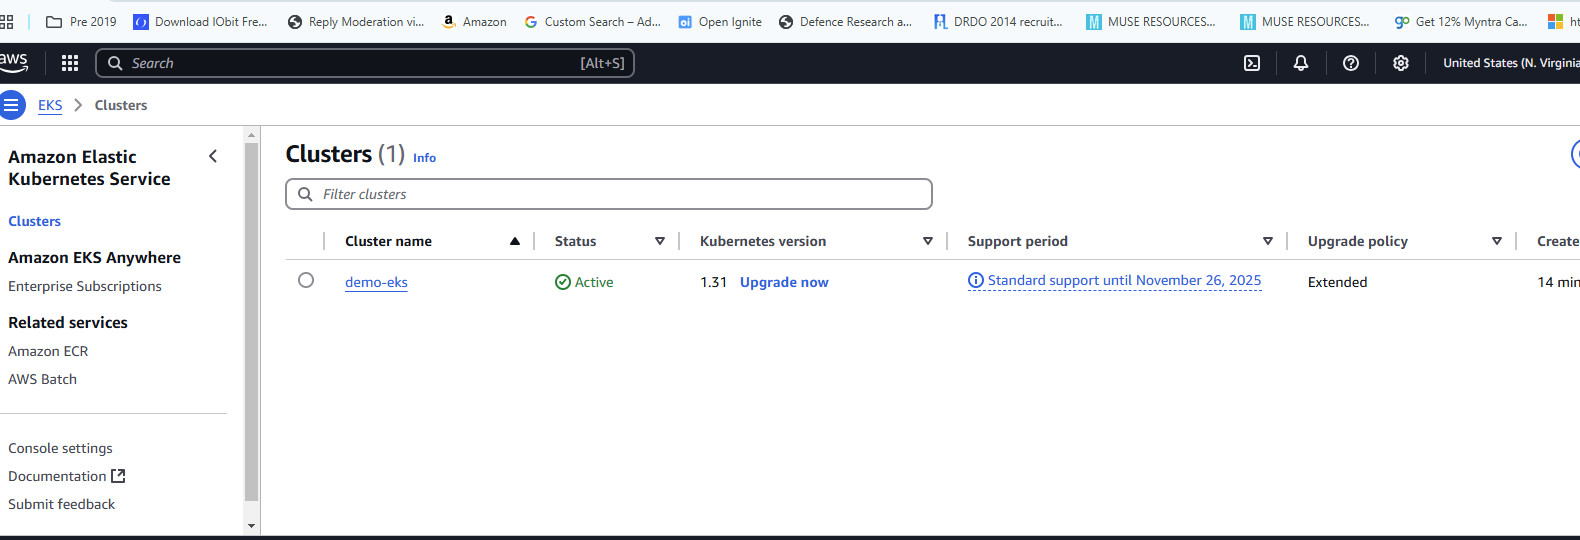Image resolution: width=1580 pixels, height=540 pixels.
Task: Go to the EKS breadcrumb link
Action: [x=50, y=105]
